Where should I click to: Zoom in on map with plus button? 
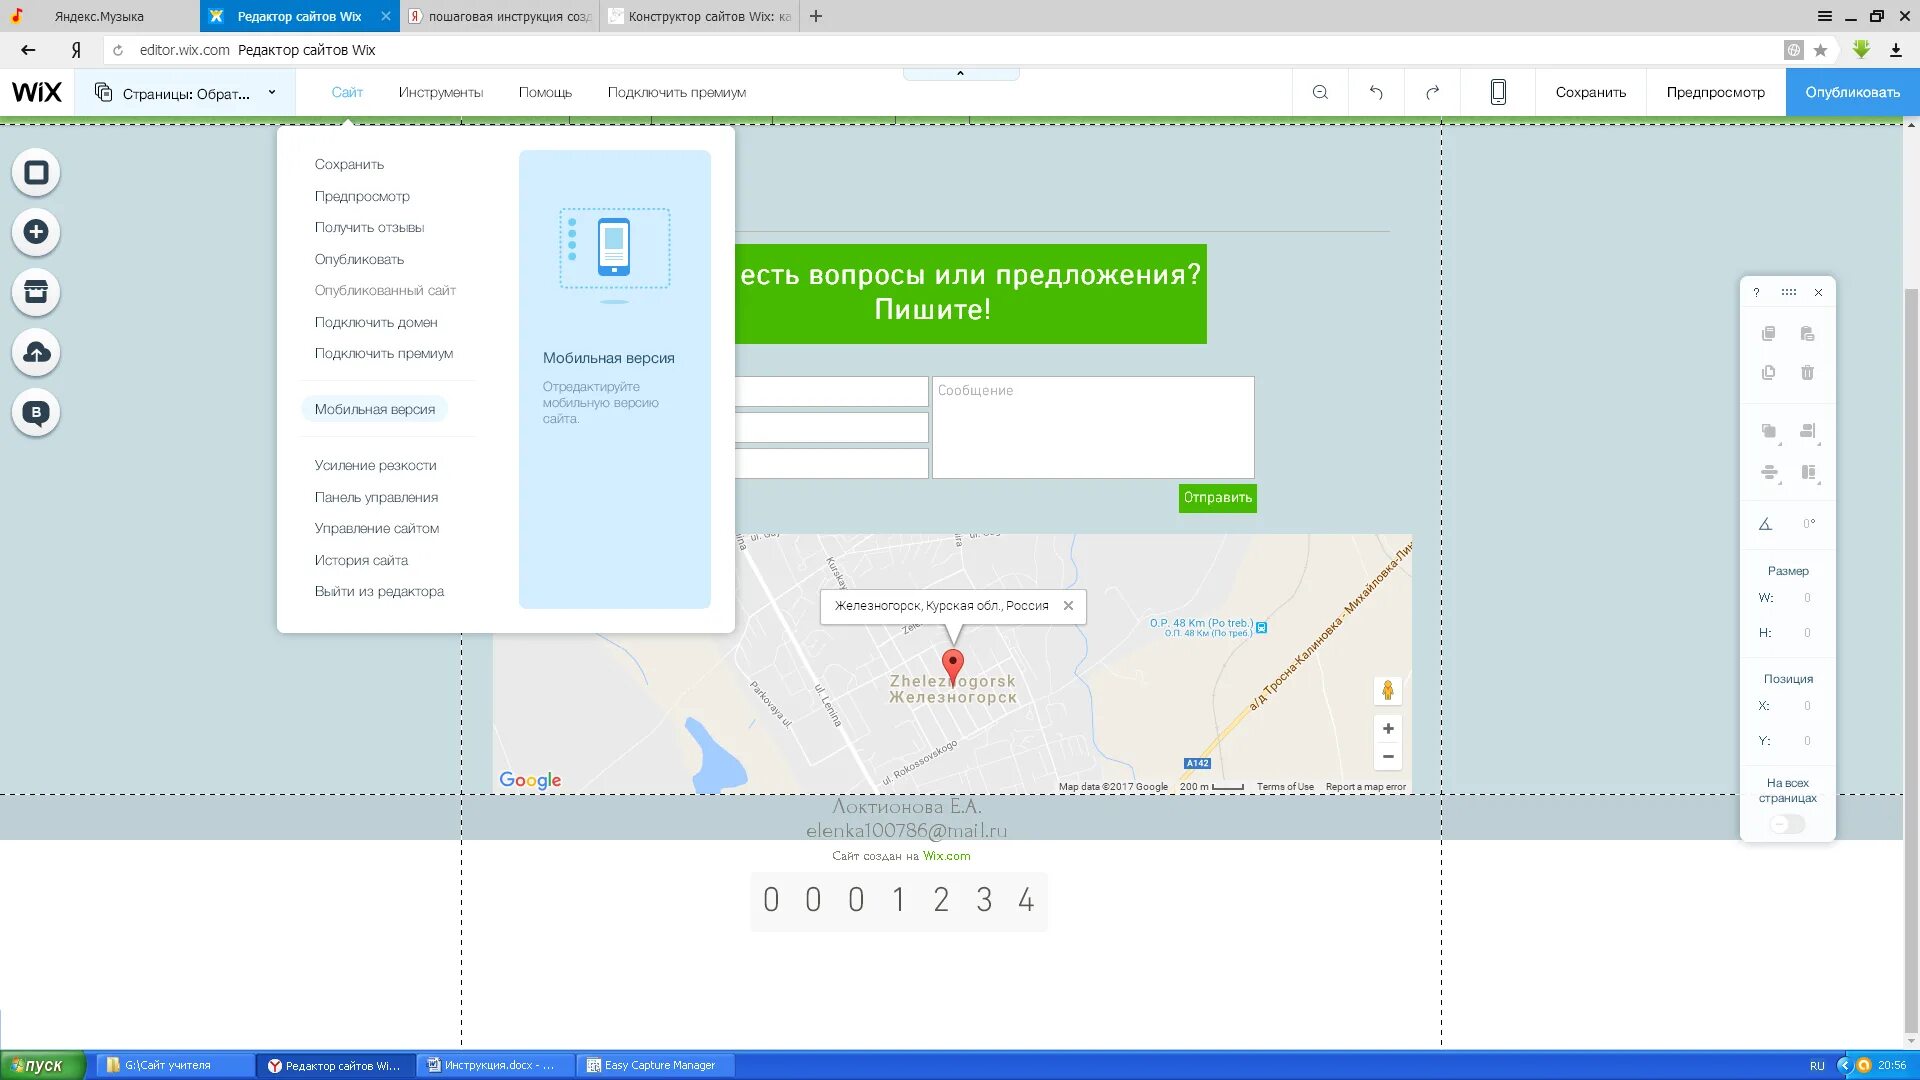[1387, 728]
